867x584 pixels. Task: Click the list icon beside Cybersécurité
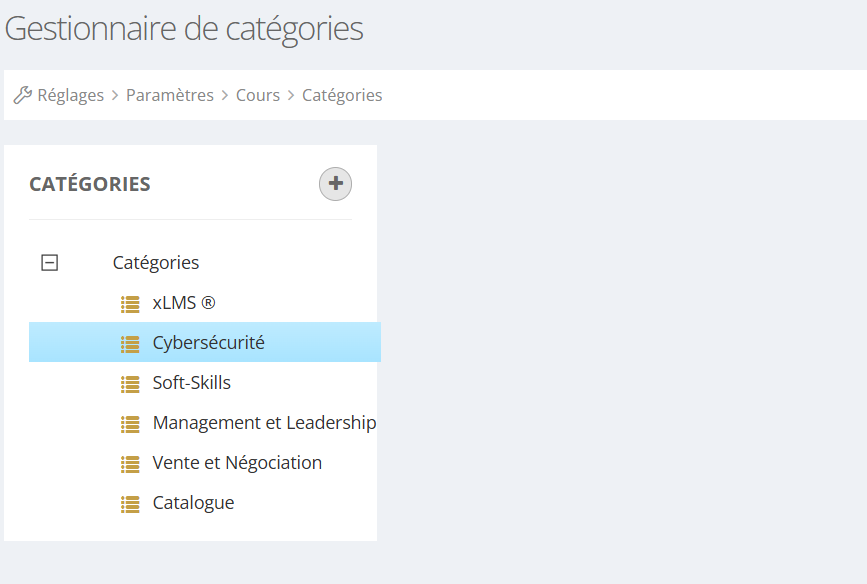tap(130, 343)
